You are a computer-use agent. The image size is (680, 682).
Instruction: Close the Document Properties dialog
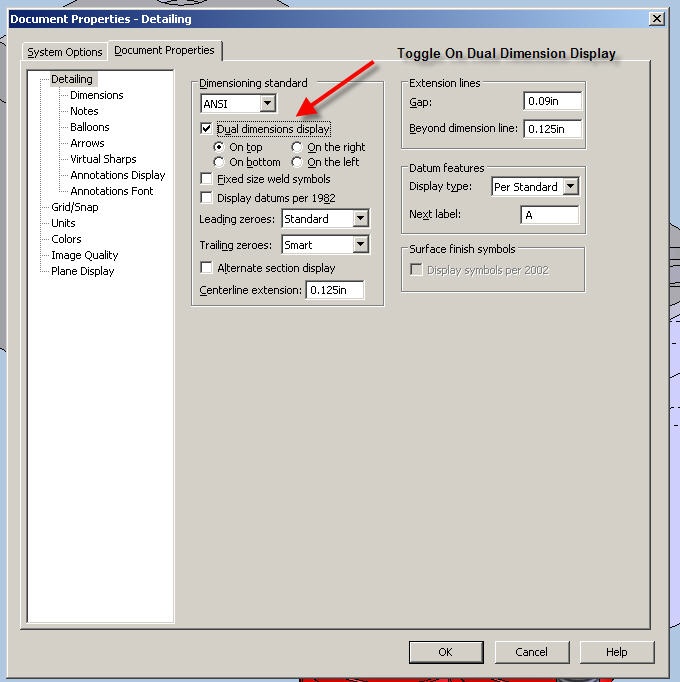pyautogui.click(x=657, y=19)
